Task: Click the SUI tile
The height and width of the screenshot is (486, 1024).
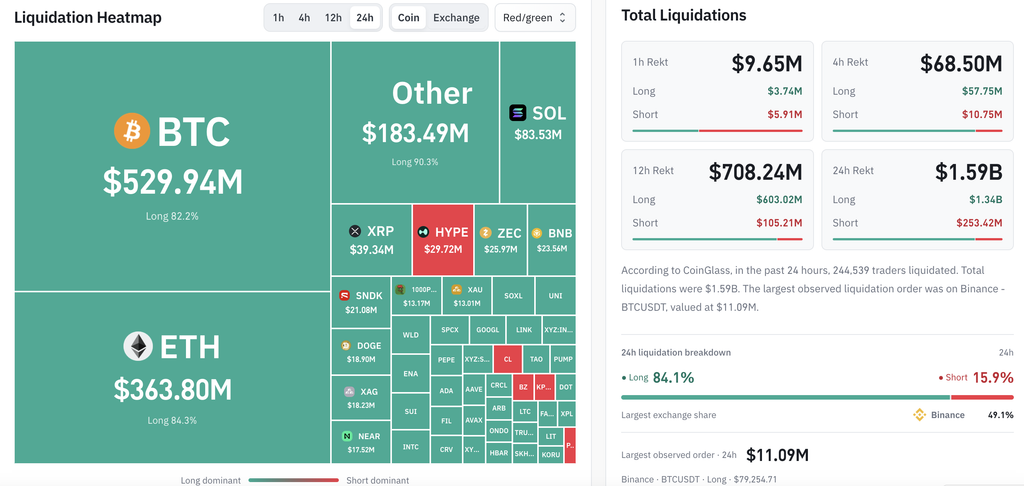Action: point(411,412)
